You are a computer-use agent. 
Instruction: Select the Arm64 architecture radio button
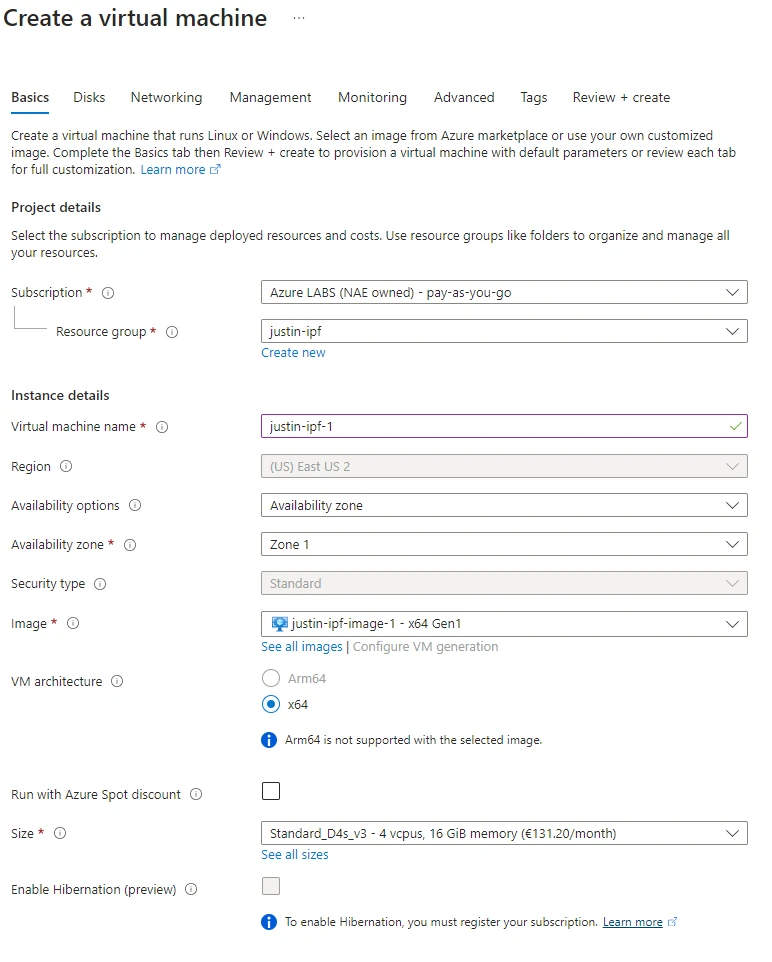point(271,678)
